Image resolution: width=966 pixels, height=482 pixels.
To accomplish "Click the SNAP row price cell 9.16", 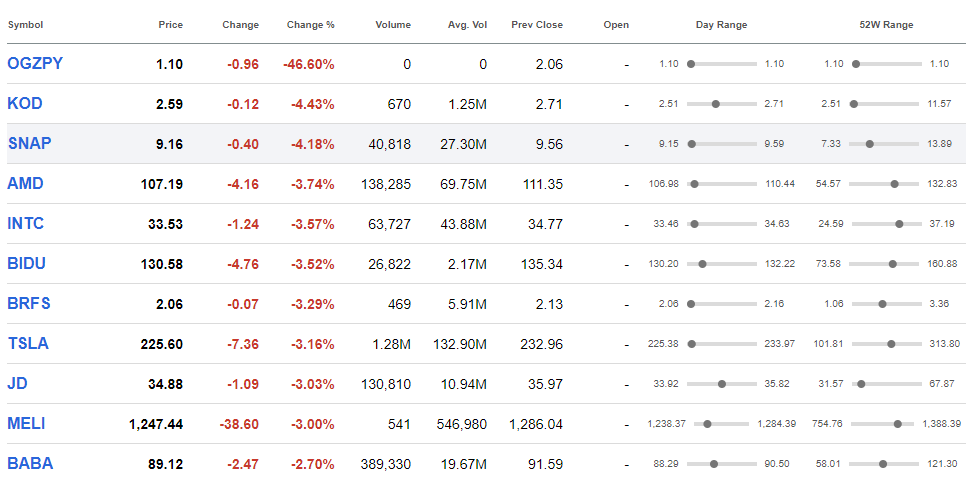I will click(169, 144).
